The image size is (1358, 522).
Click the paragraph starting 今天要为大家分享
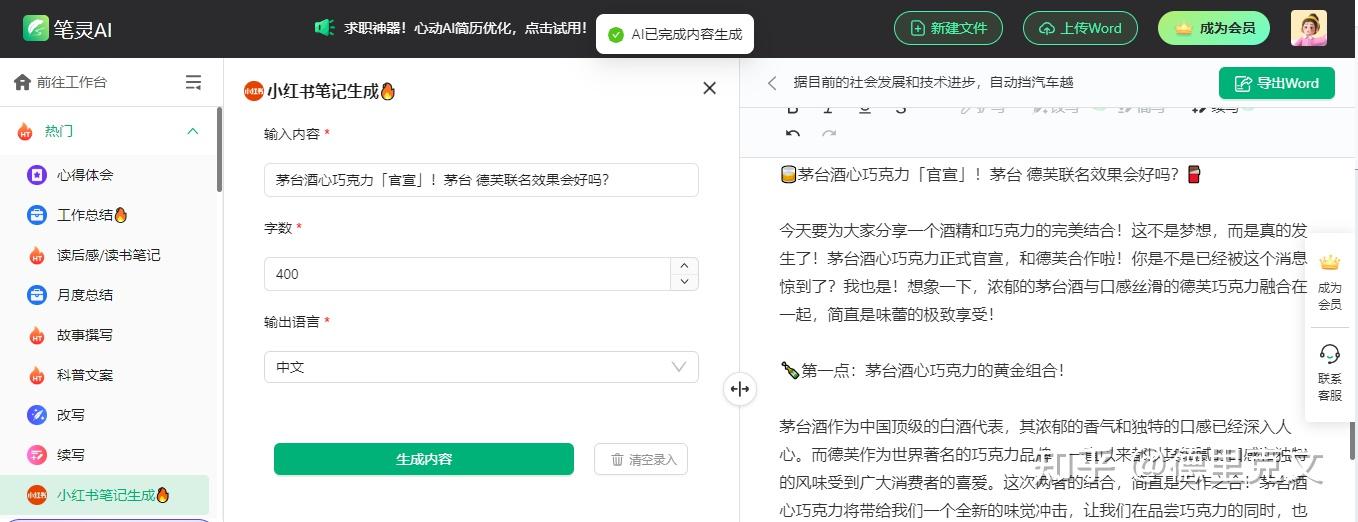pyautogui.click(x=1043, y=272)
